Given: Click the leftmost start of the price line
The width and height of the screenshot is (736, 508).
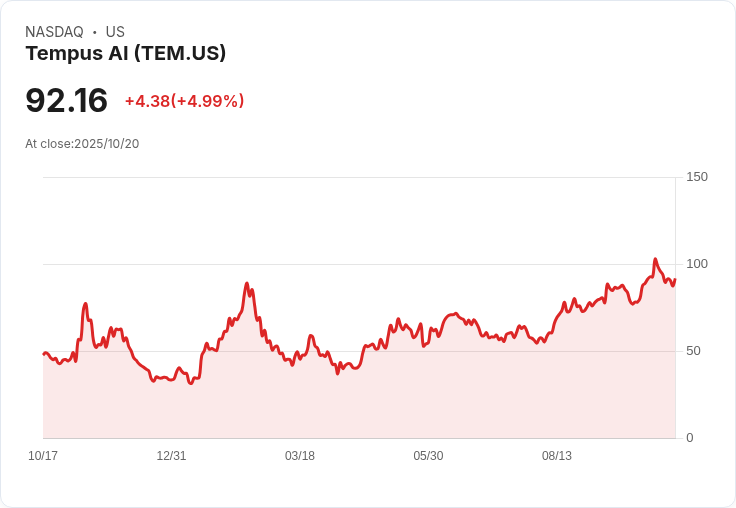Looking at the screenshot, I should click(x=44, y=354).
